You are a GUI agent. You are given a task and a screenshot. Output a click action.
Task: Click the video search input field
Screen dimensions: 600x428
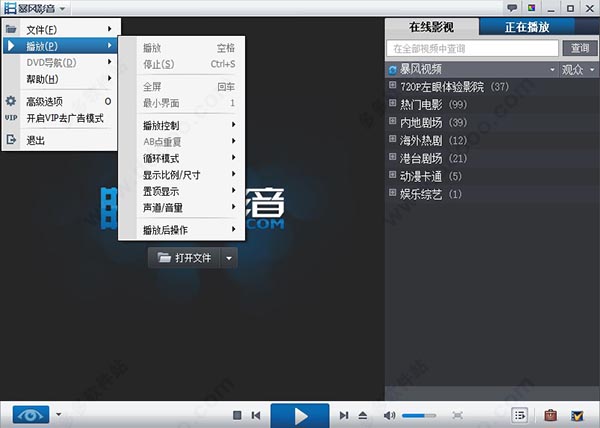click(x=472, y=49)
